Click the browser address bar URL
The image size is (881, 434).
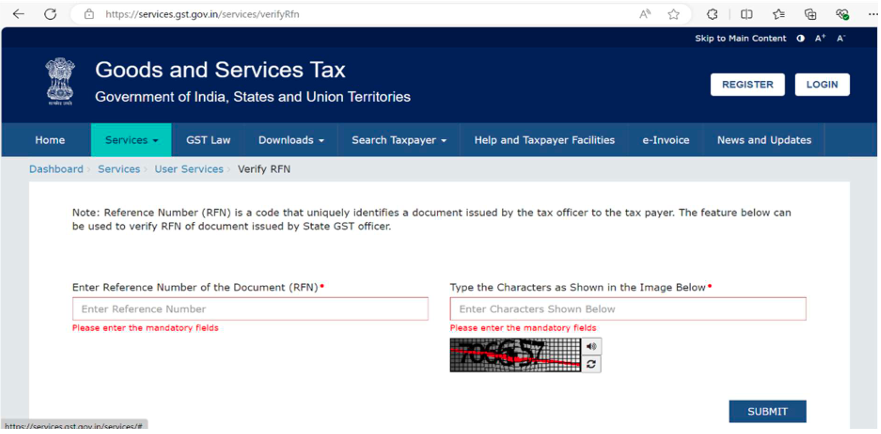coord(202,14)
